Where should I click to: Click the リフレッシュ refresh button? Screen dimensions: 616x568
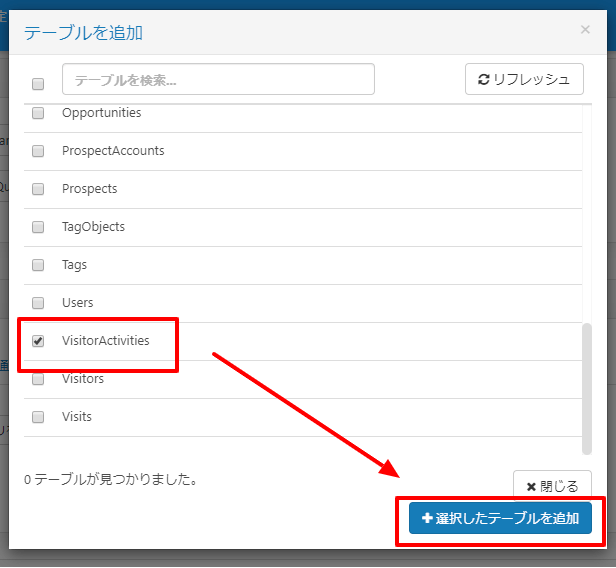pos(524,79)
